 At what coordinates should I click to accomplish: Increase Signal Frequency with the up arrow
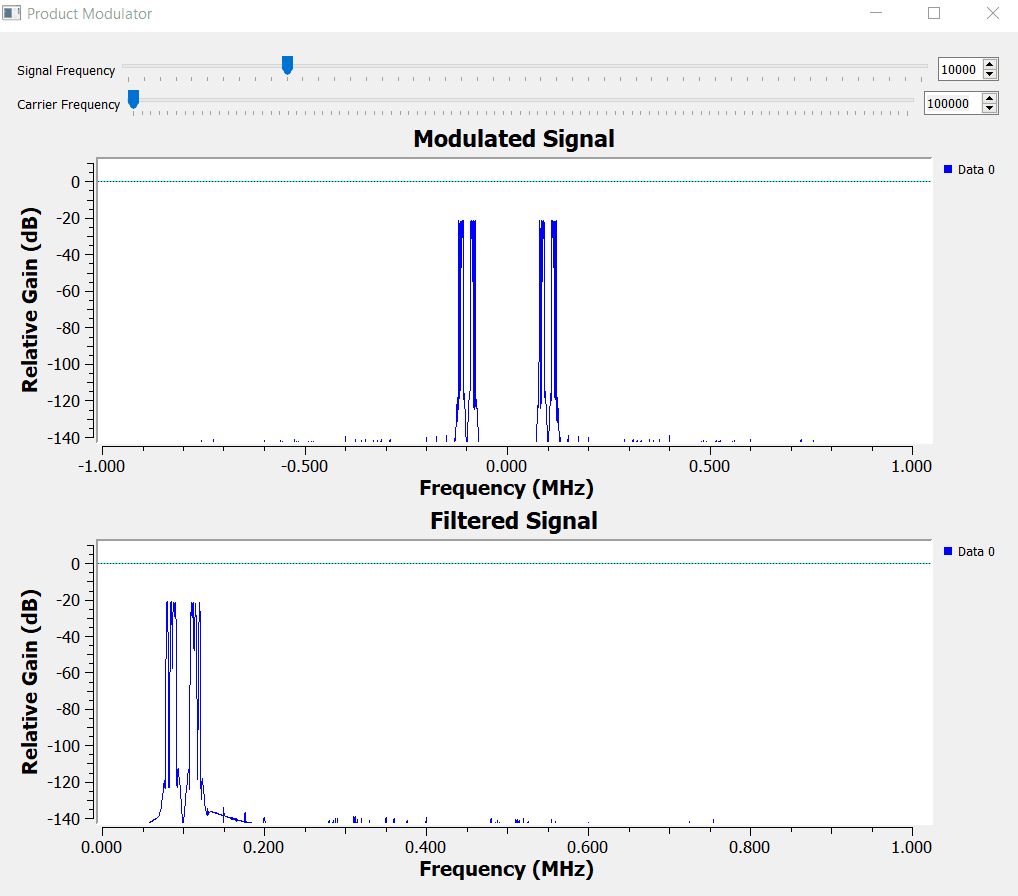pos(990,65)
